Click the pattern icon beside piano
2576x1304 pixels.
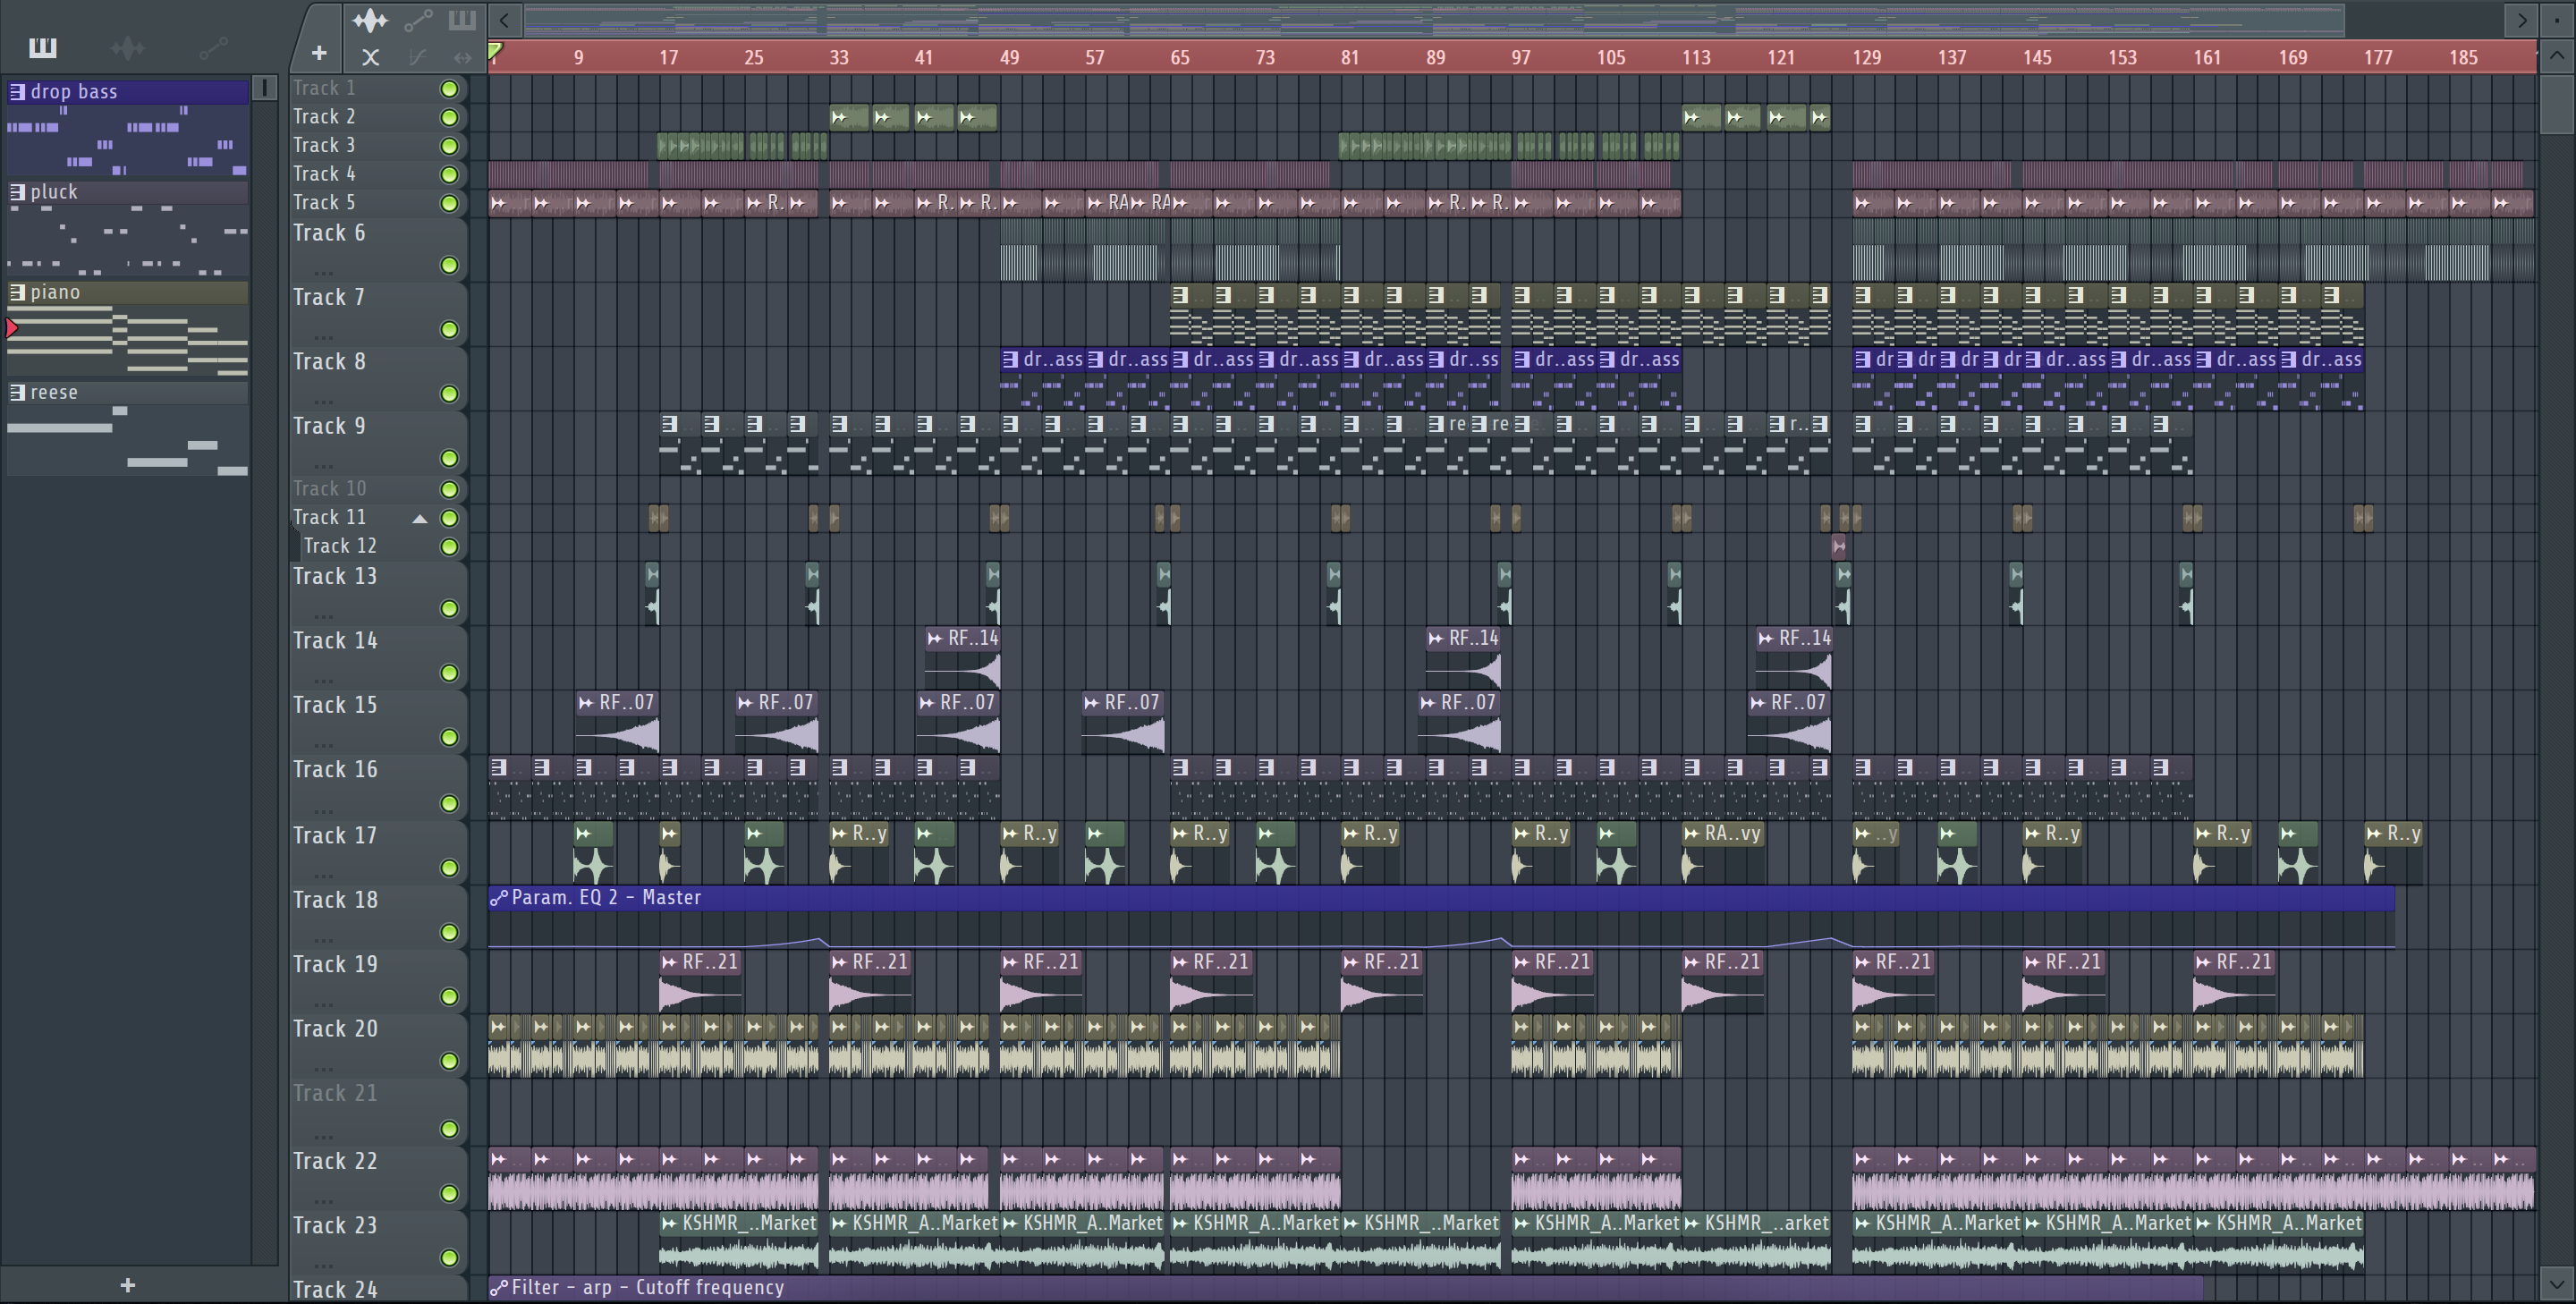[17, 292]
